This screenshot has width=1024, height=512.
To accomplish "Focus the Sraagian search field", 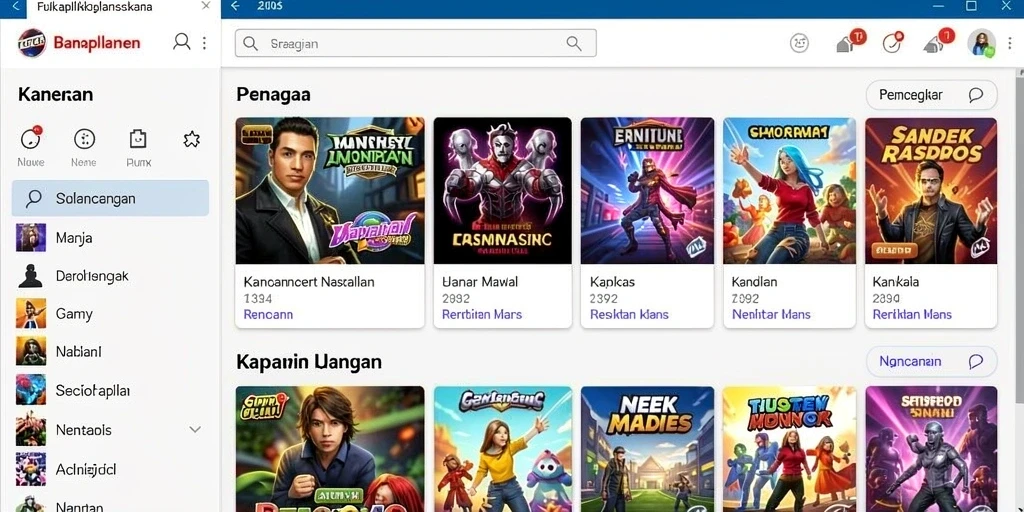I will (x=415, y=43).
